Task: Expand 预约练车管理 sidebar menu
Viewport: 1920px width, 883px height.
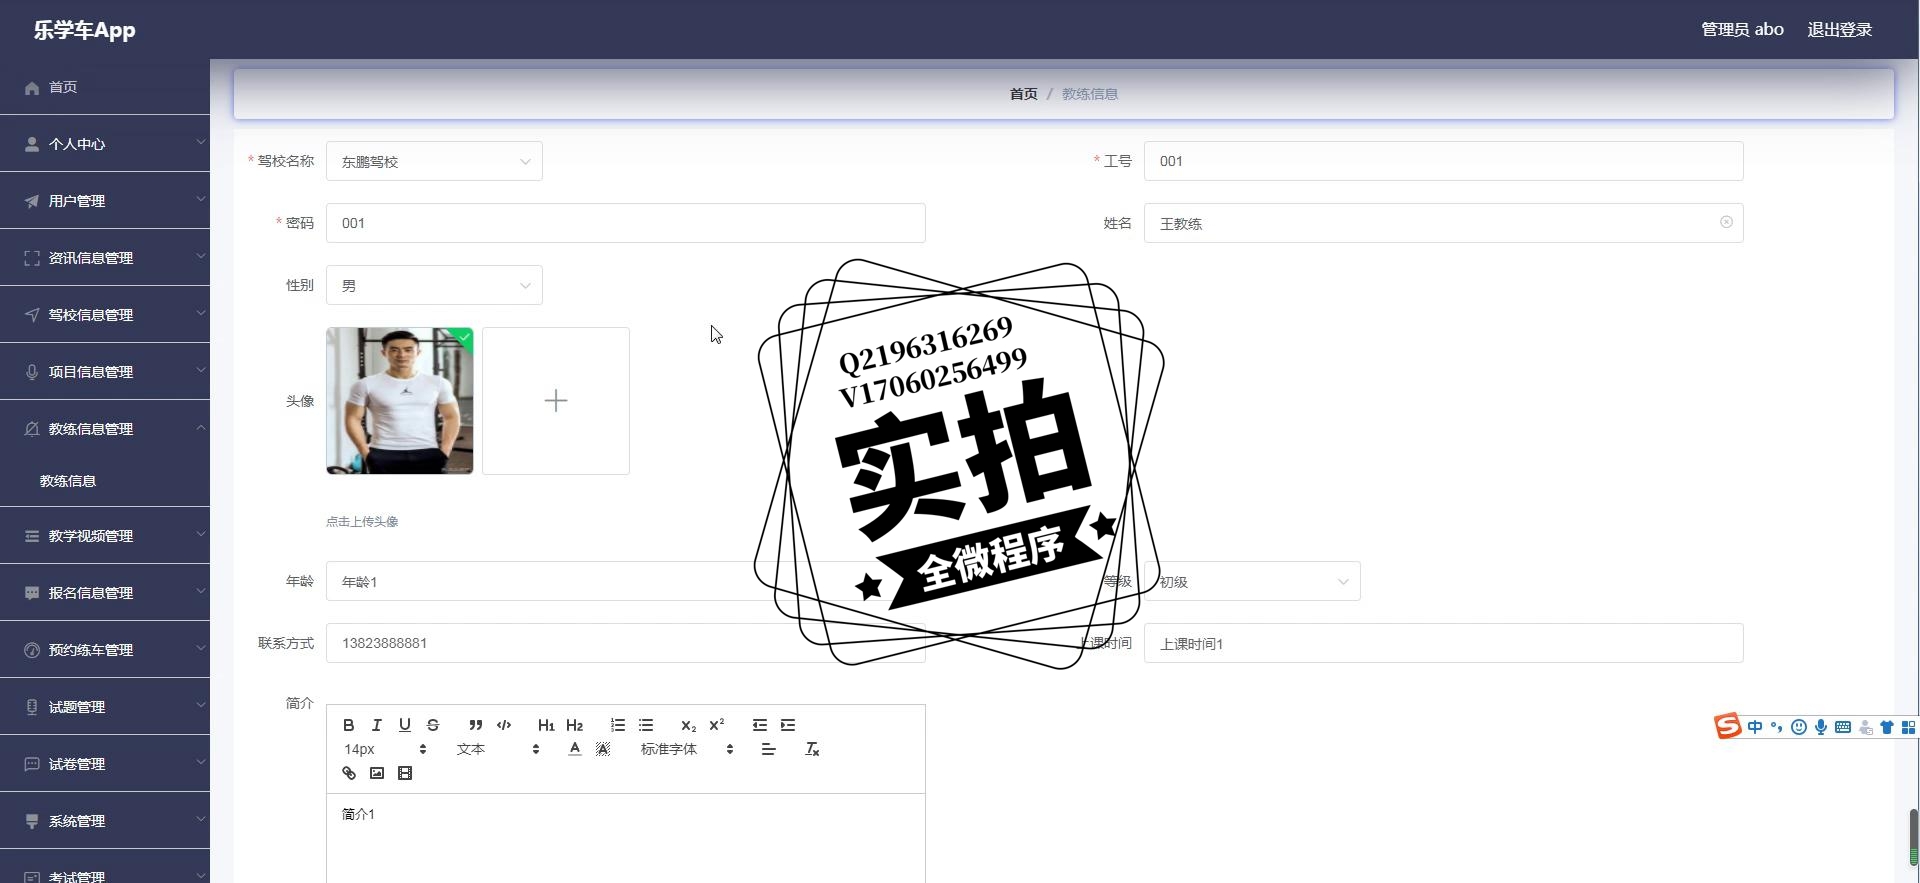Action: click(x=105, y=650)
